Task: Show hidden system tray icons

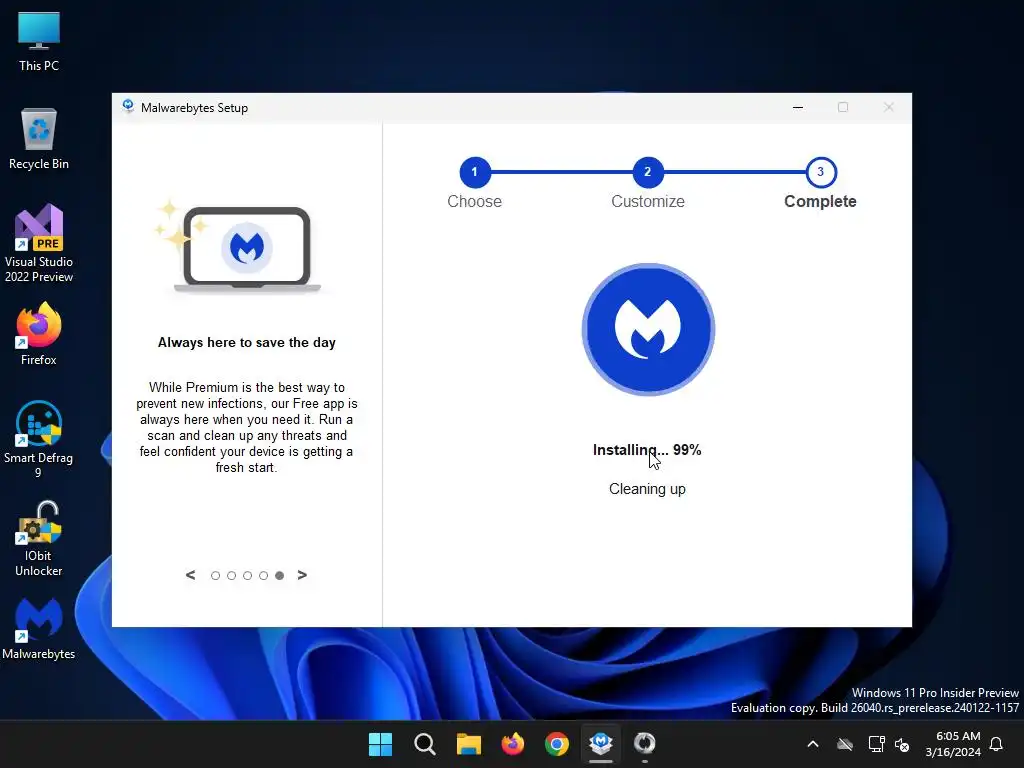Action: point(813,744)
